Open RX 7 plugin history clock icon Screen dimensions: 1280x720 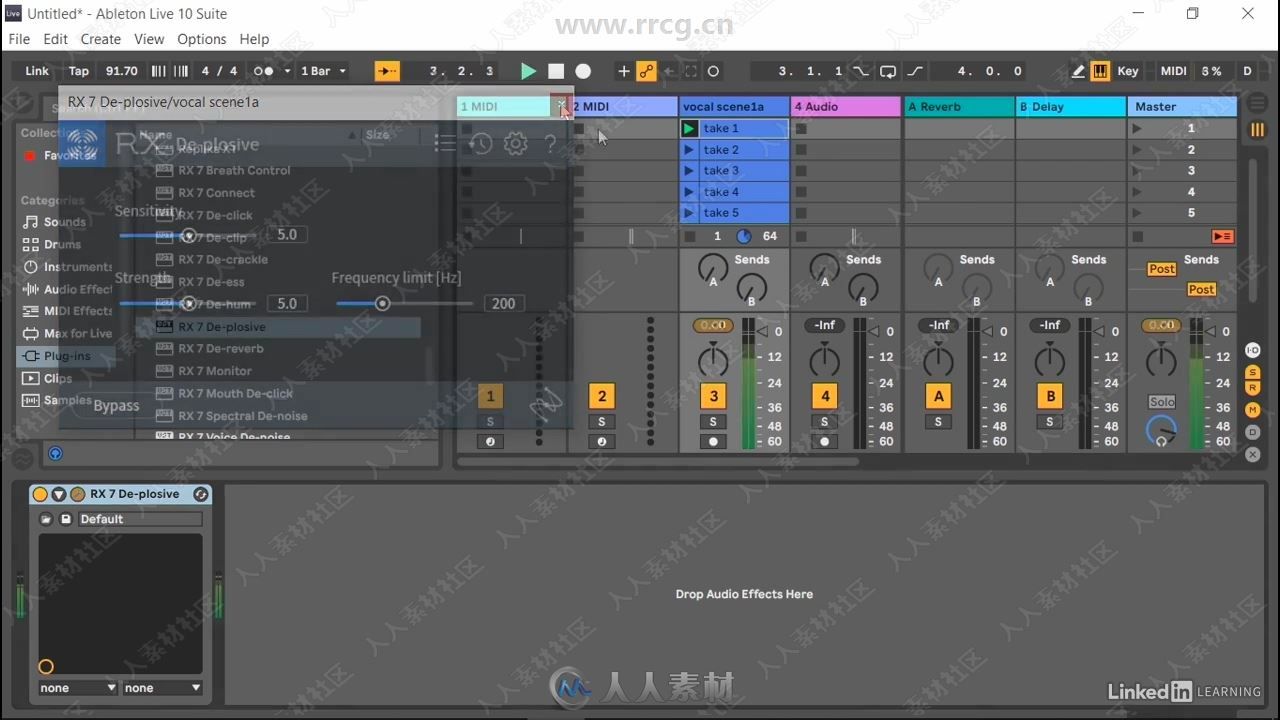[x=481, y=144]
